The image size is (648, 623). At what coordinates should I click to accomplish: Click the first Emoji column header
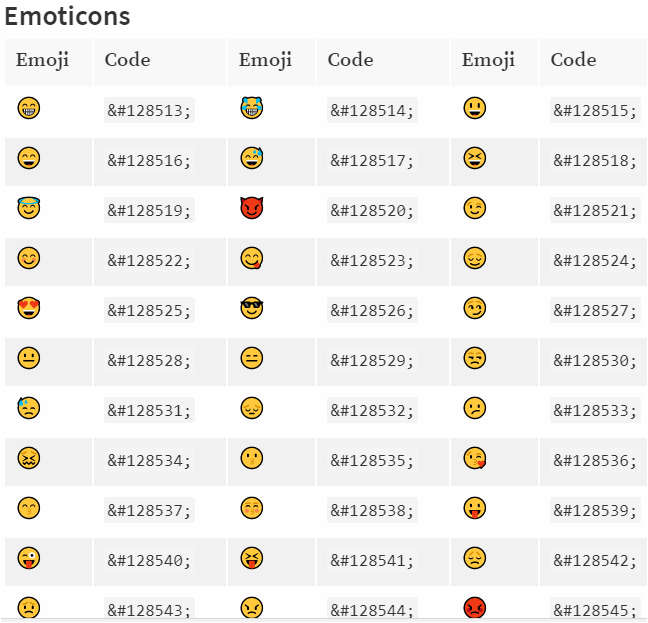pos(43,60)
